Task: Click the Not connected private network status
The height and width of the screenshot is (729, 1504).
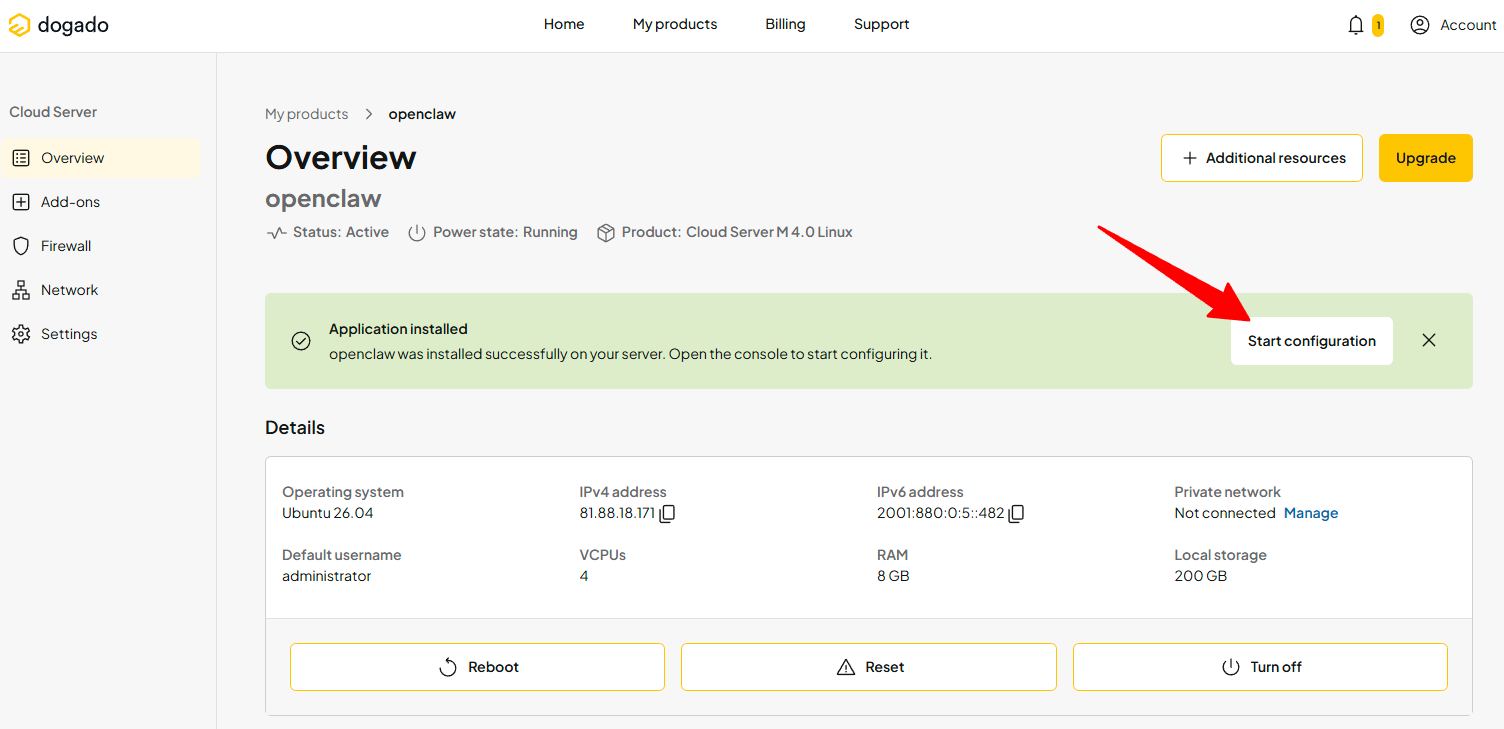Action: pyautogui.click(x=1225, y=513)
